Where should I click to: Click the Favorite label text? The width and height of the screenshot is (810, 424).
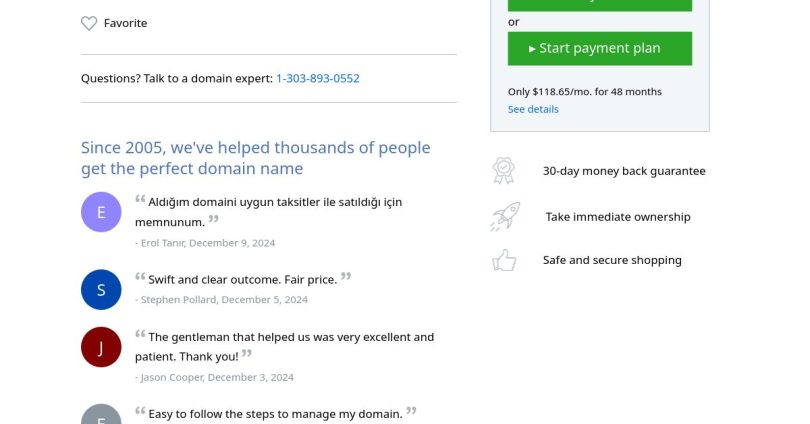pyautogui.click(x=126, y=23)
